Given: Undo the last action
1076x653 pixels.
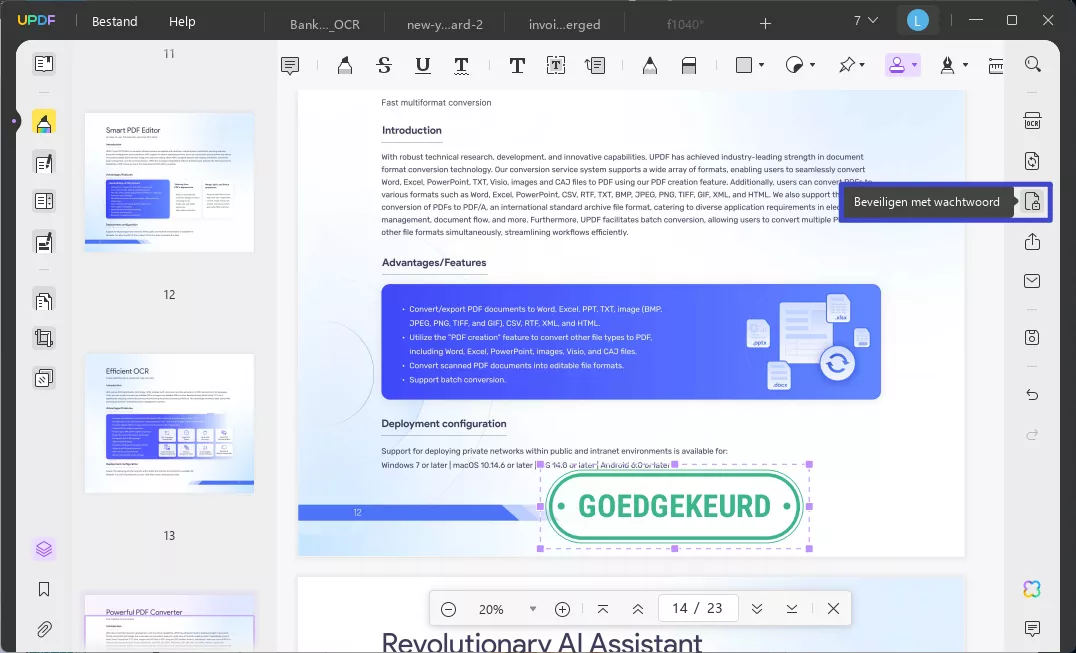Looking at the screenshot, I should pyautogui.click(x=1032, y=394).
